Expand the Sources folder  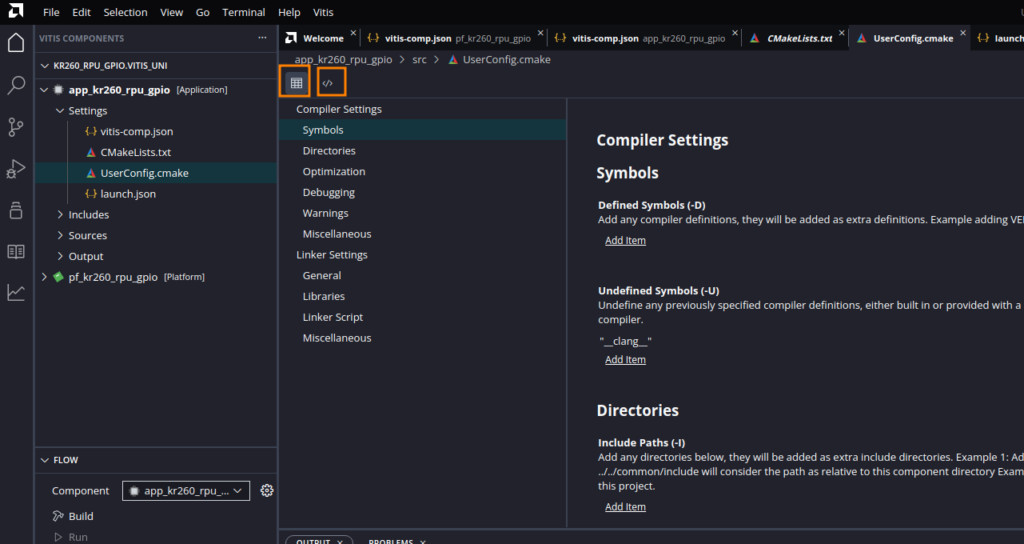[x=60, y=235]
